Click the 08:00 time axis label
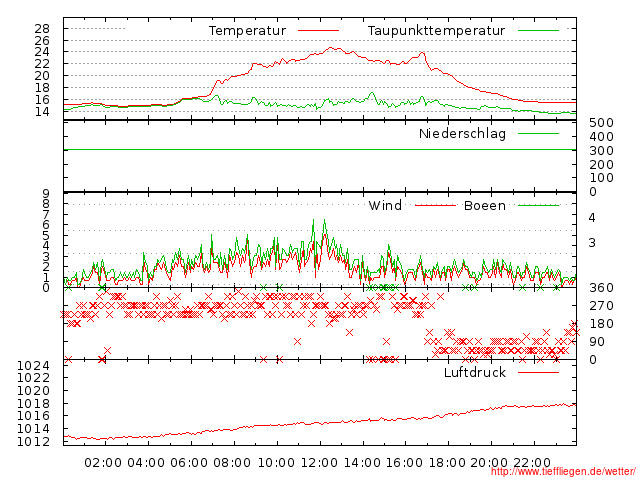This screenshot has width=640, height=480. point(232,463)
